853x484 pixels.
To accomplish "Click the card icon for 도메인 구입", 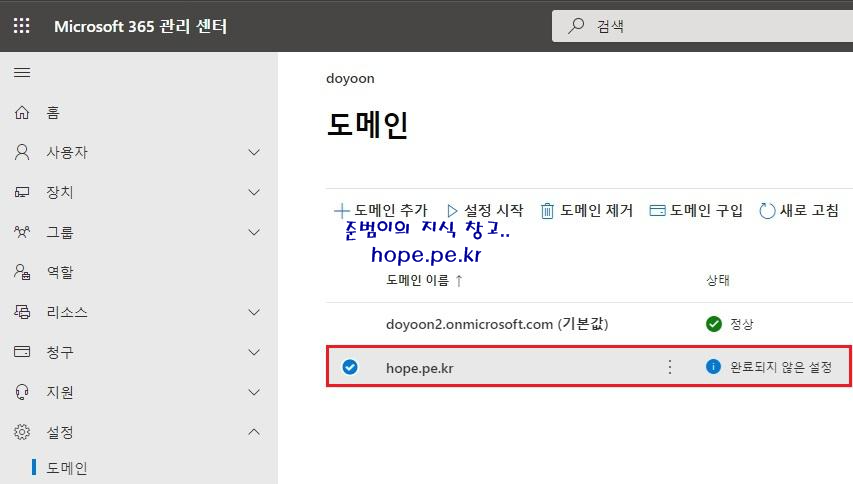I will coord(657,210).
